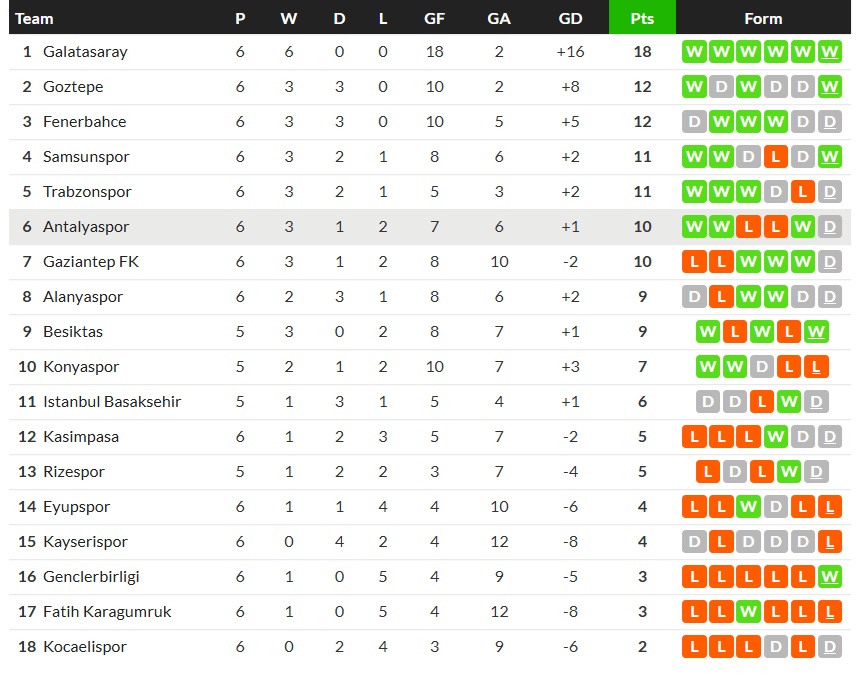Click Trabzonspor's orange L form badge
The image size is (859, 674).
(803, 192)
